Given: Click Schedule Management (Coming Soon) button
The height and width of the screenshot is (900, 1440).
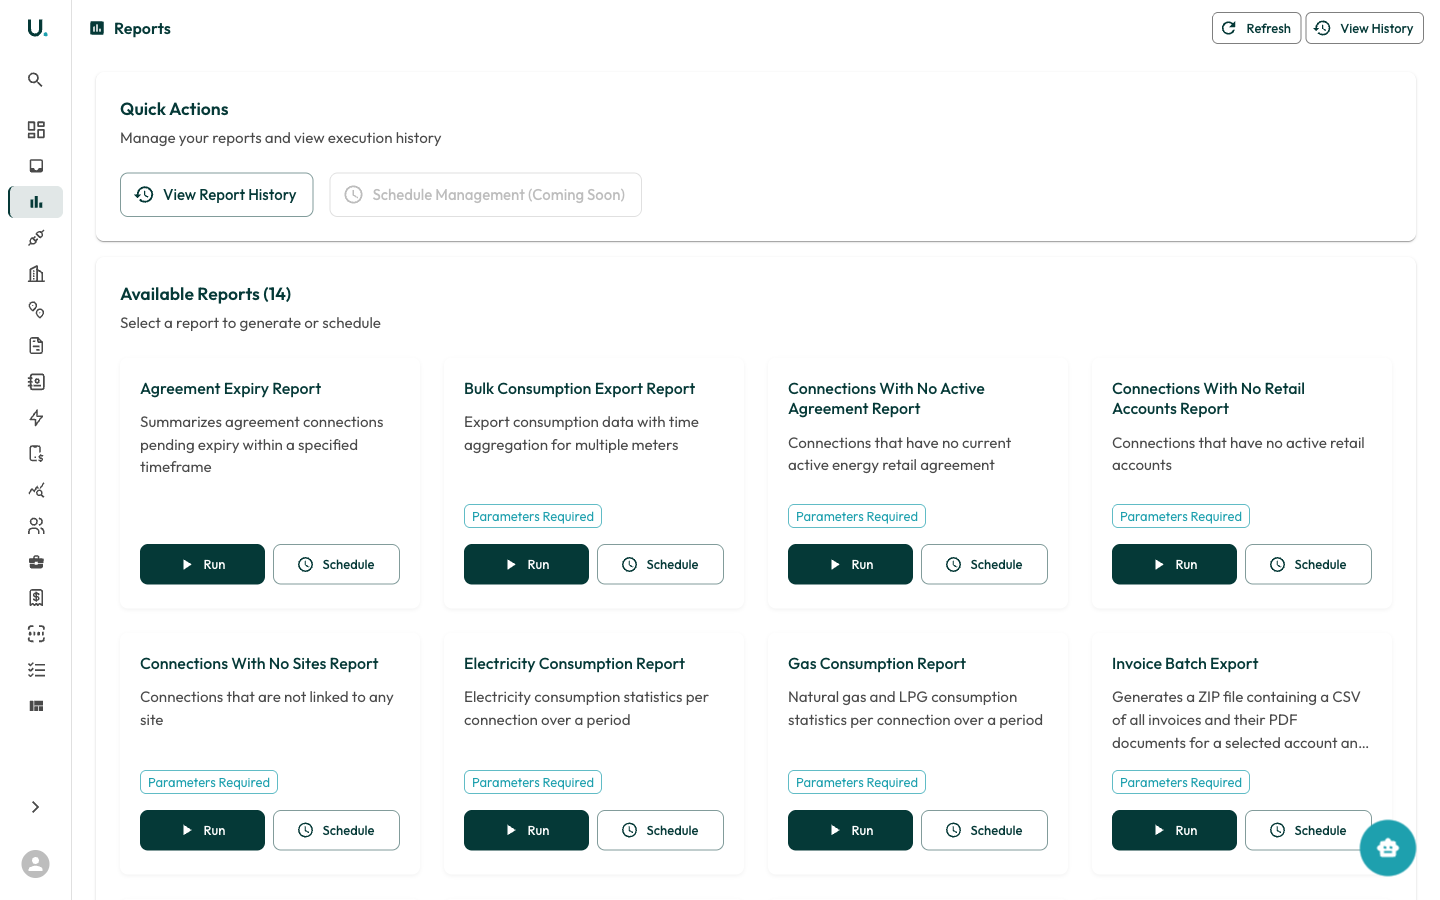Looking at the screenshot, I should [485, 195].
